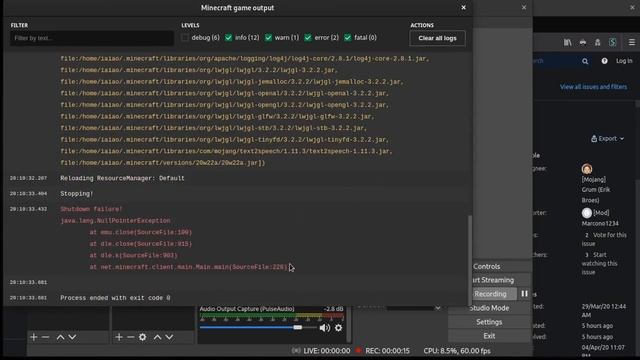Move scene down arrow
Image resolution: width=640 pixels, height=360 pixels.
pyautogui.click(x=72, y=337)
